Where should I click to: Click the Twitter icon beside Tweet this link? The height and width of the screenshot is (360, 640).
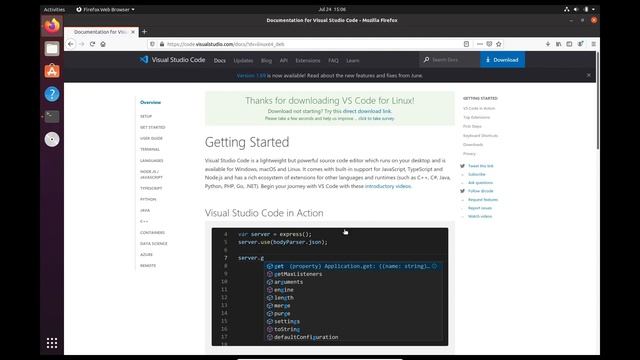462,166
